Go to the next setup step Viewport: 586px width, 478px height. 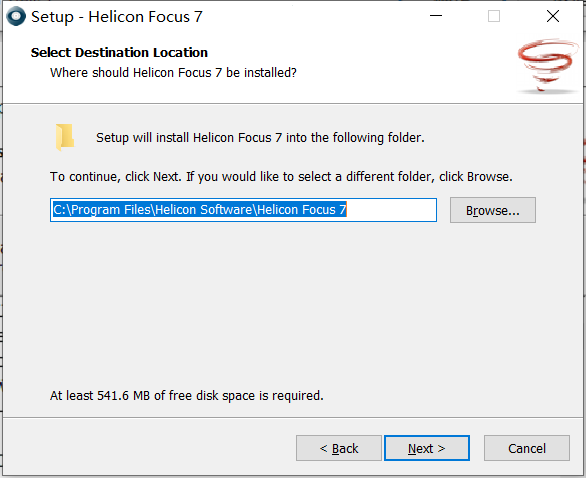[427, 448]
